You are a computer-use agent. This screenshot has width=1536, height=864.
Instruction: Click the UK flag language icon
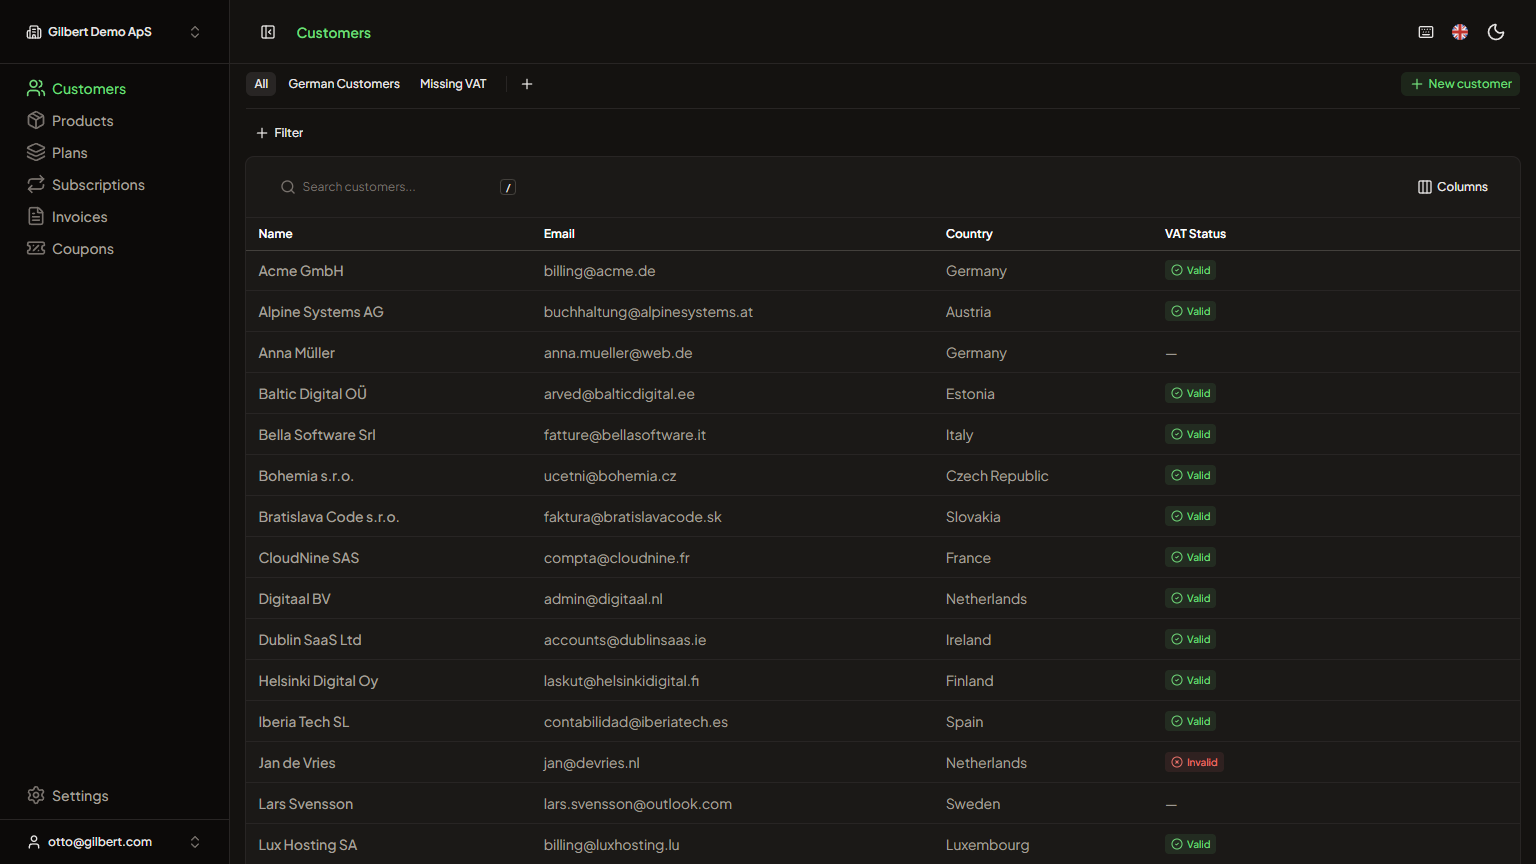tap(1460, 32)
